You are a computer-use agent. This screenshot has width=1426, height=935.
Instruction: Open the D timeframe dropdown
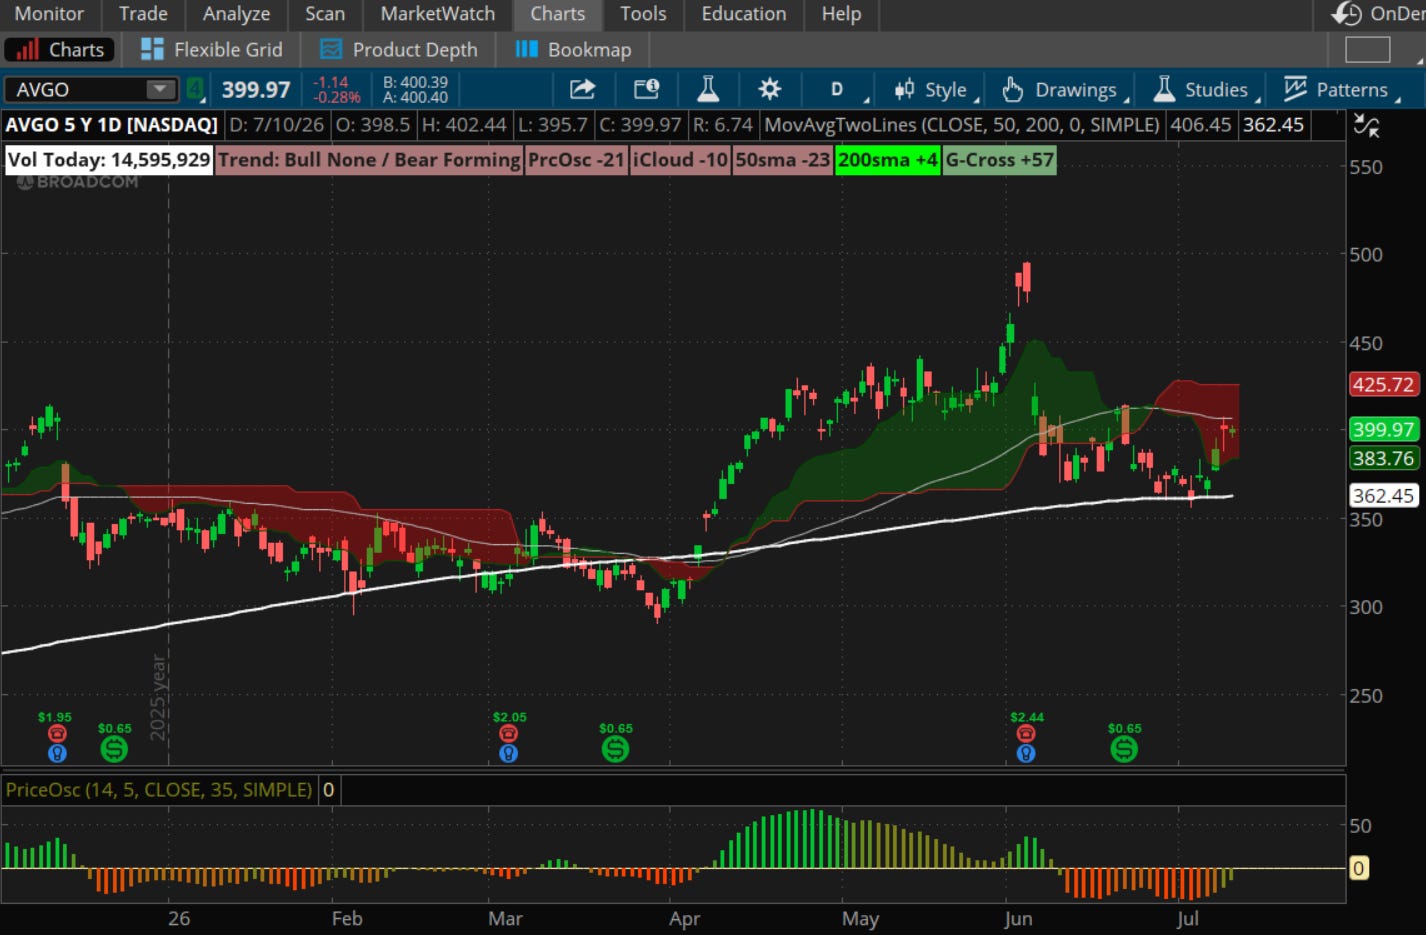[x=841, y=90]
